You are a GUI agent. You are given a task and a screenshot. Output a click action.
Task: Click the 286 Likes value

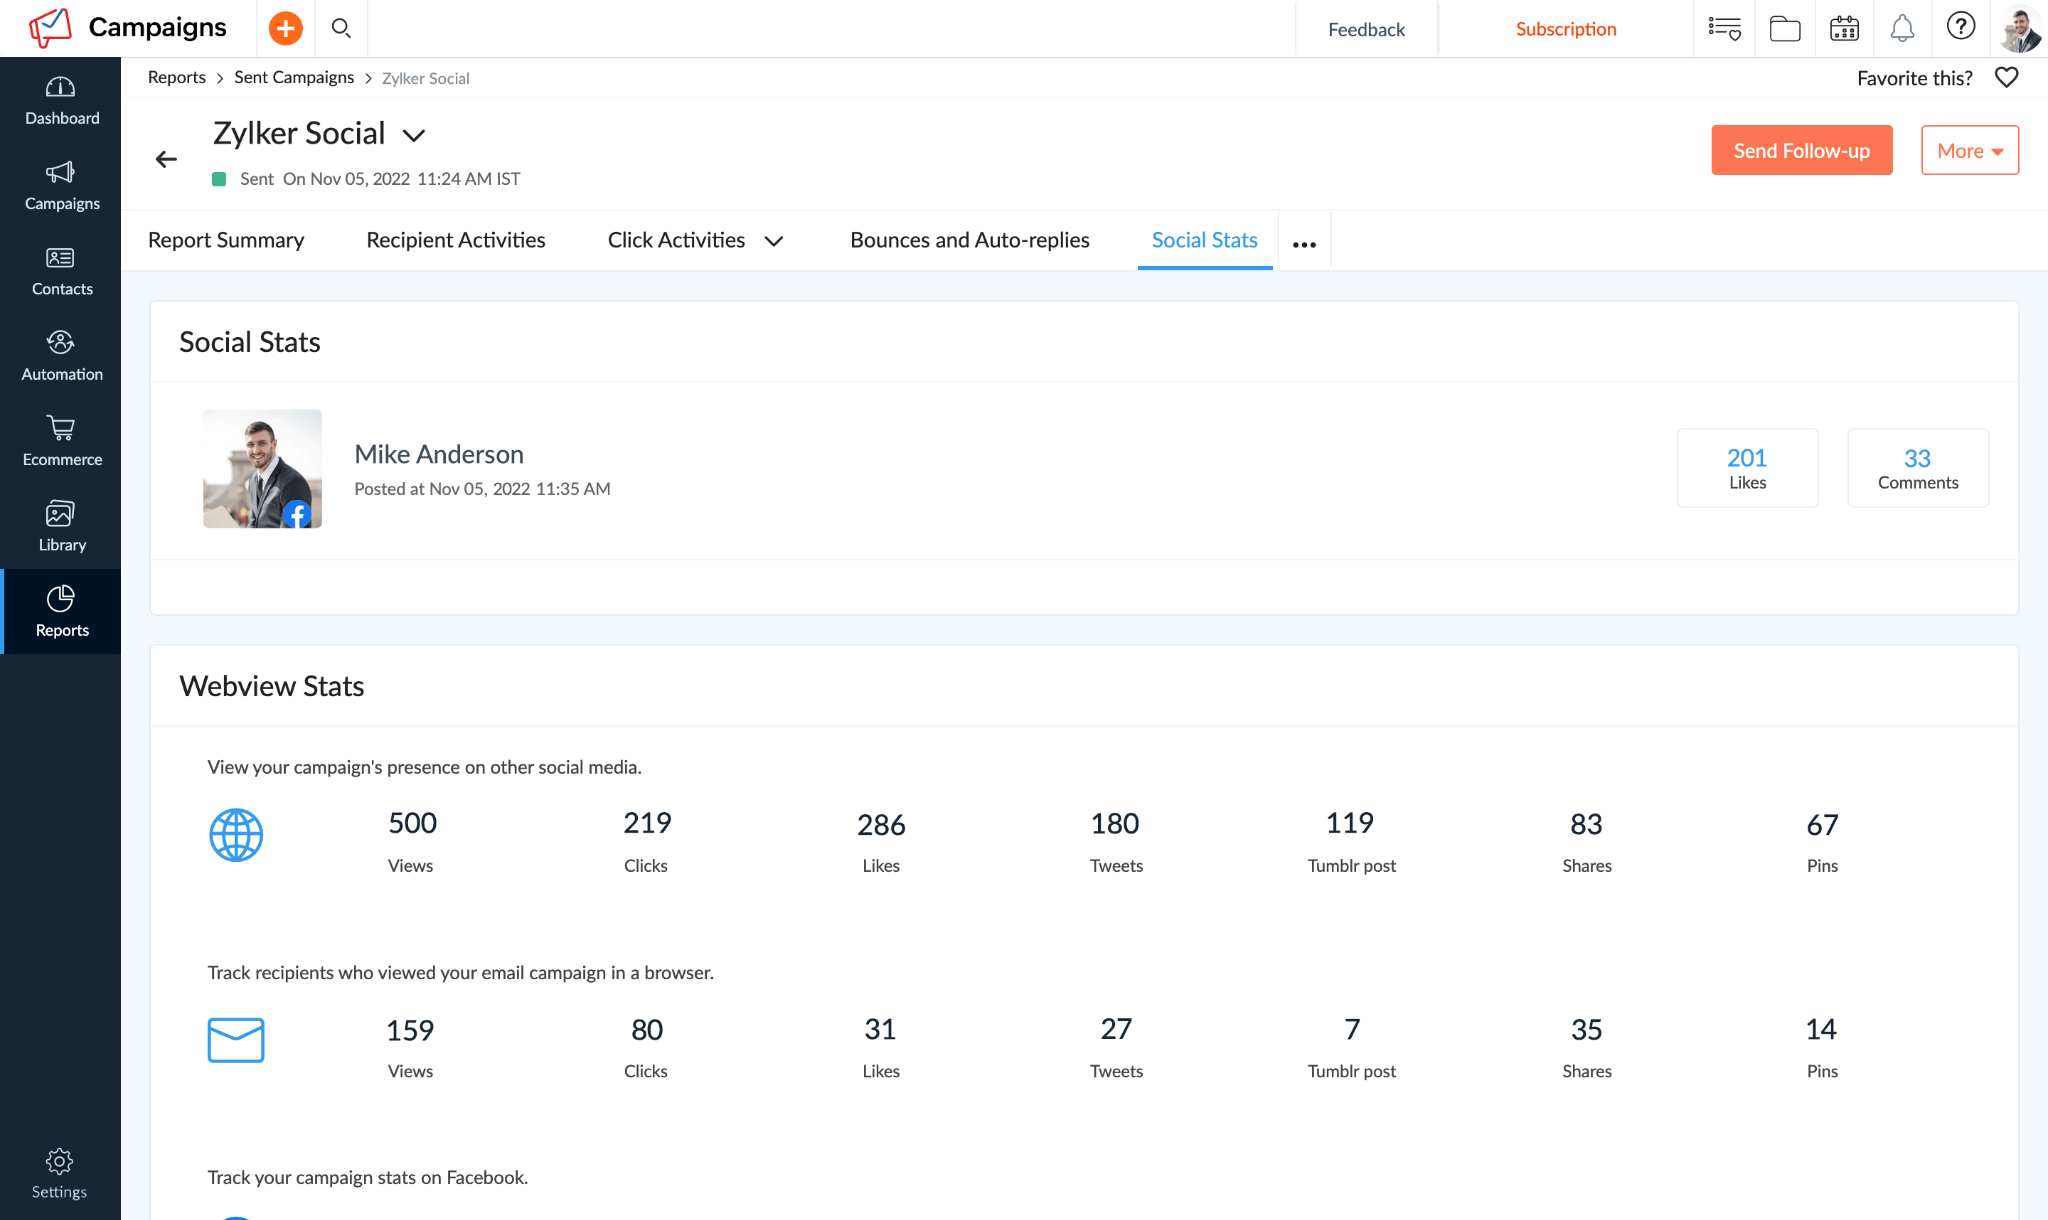pos(881,825)
